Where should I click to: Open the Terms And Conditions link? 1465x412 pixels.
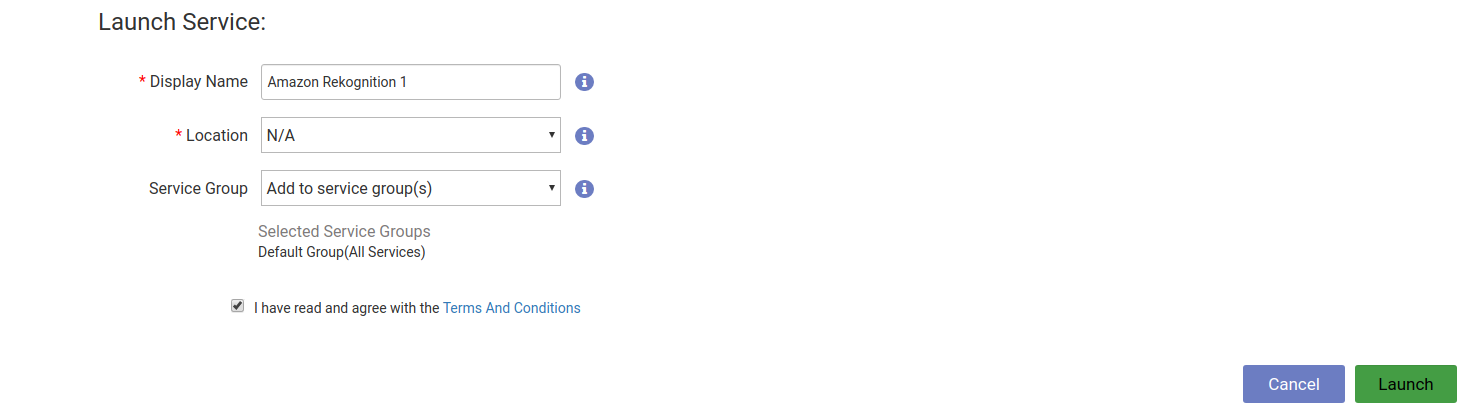511,308
